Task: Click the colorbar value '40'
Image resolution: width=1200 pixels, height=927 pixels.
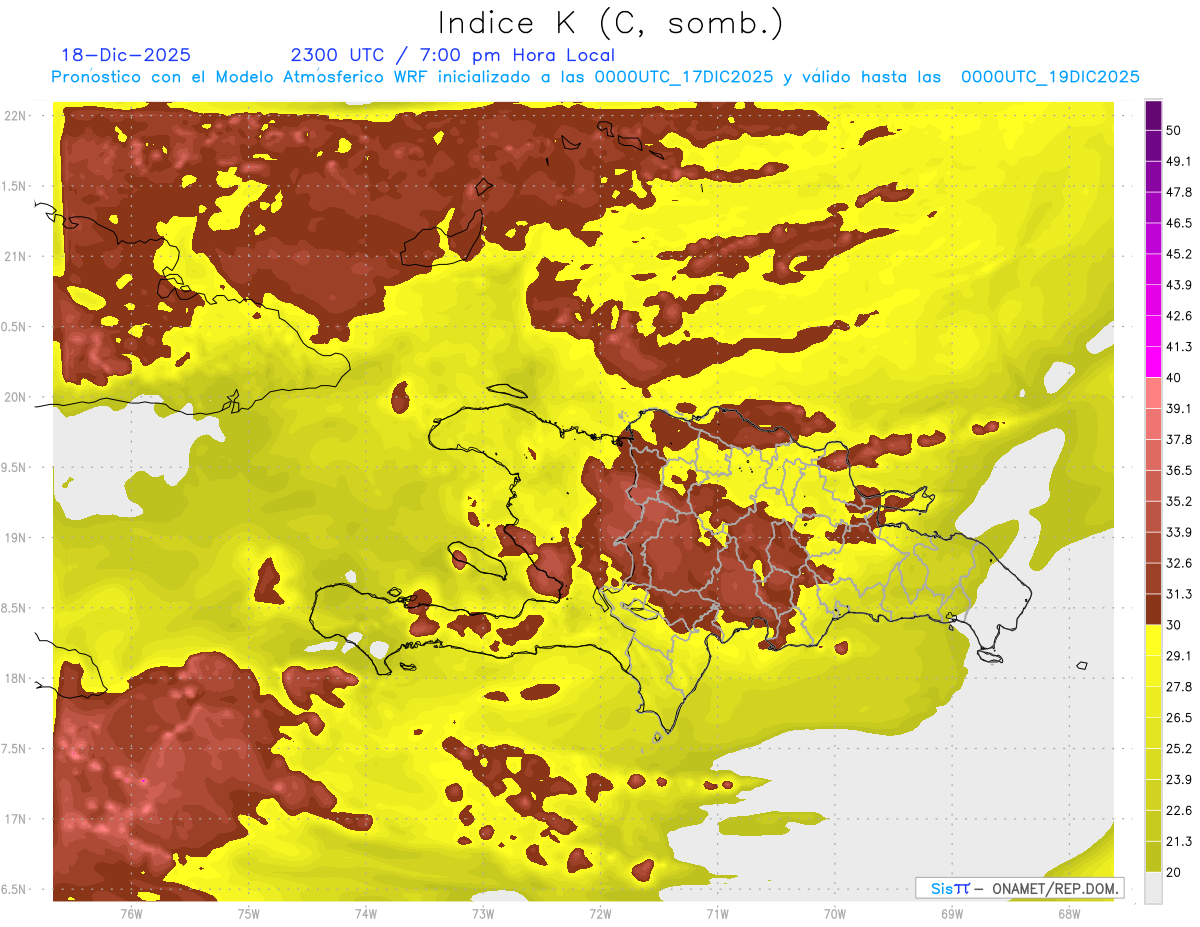Action: click(1174, 378)
